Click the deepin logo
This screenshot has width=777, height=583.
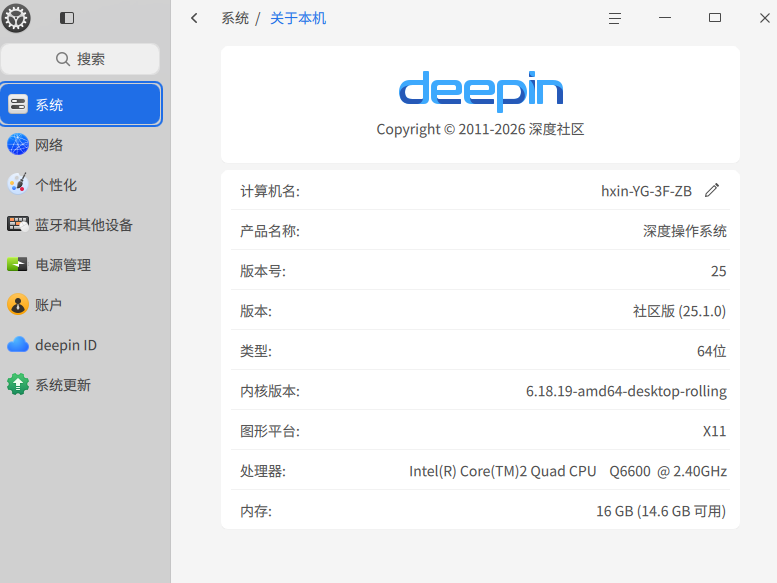pos(481,91)
